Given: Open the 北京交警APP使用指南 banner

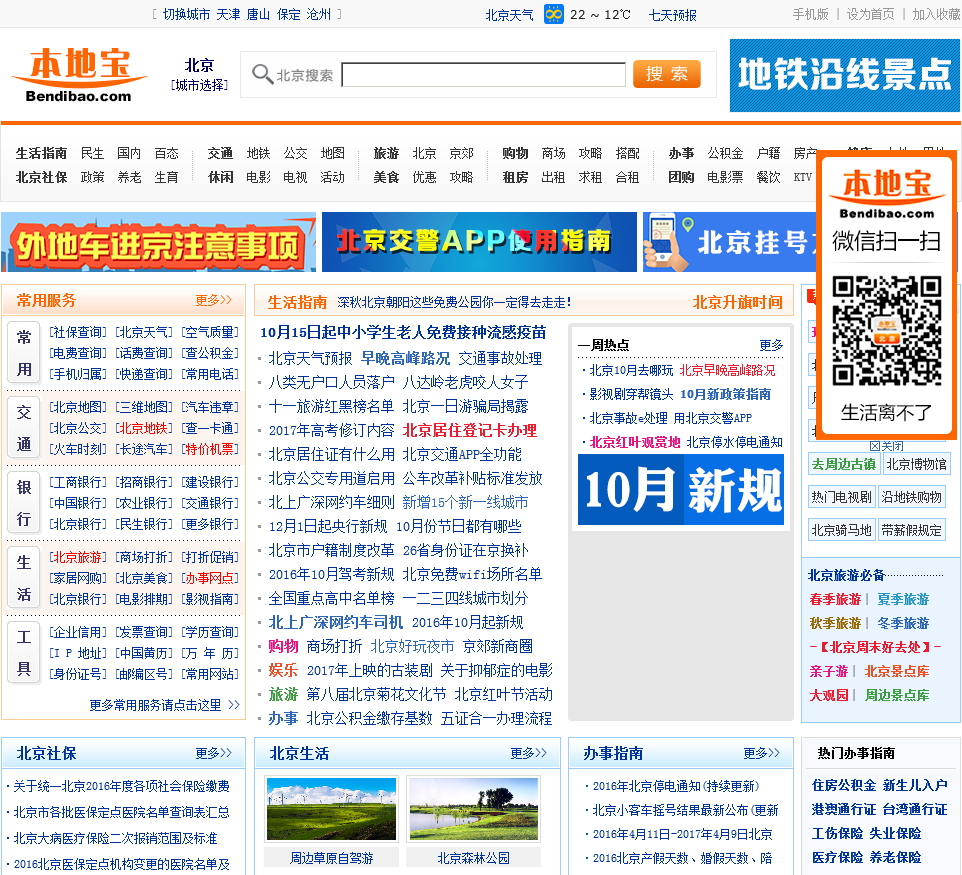Looking at the screenshot, I should [479, 242].
